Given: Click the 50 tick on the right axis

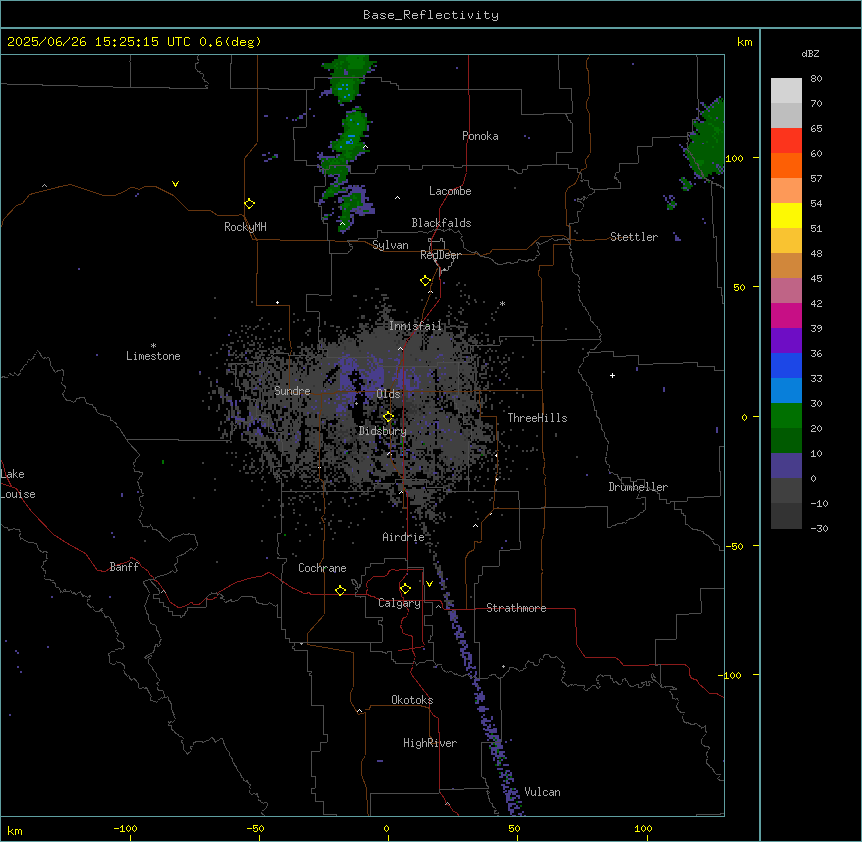Looking at the screenshot, I should coord(739,287).
